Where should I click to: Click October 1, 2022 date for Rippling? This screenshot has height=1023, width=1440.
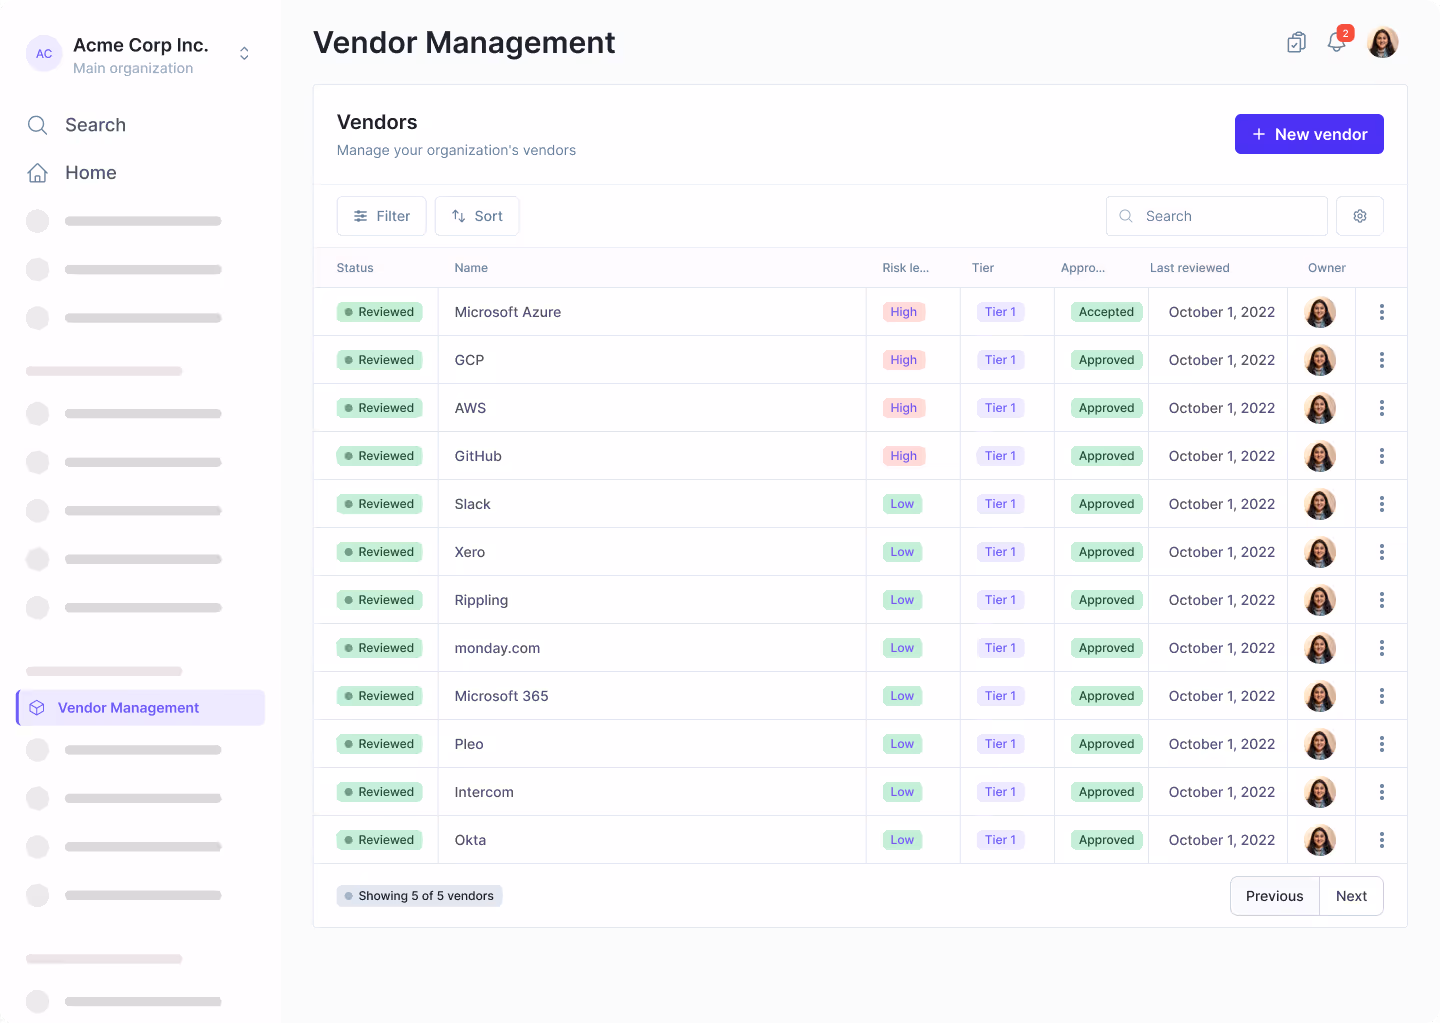click(1222, 600)
